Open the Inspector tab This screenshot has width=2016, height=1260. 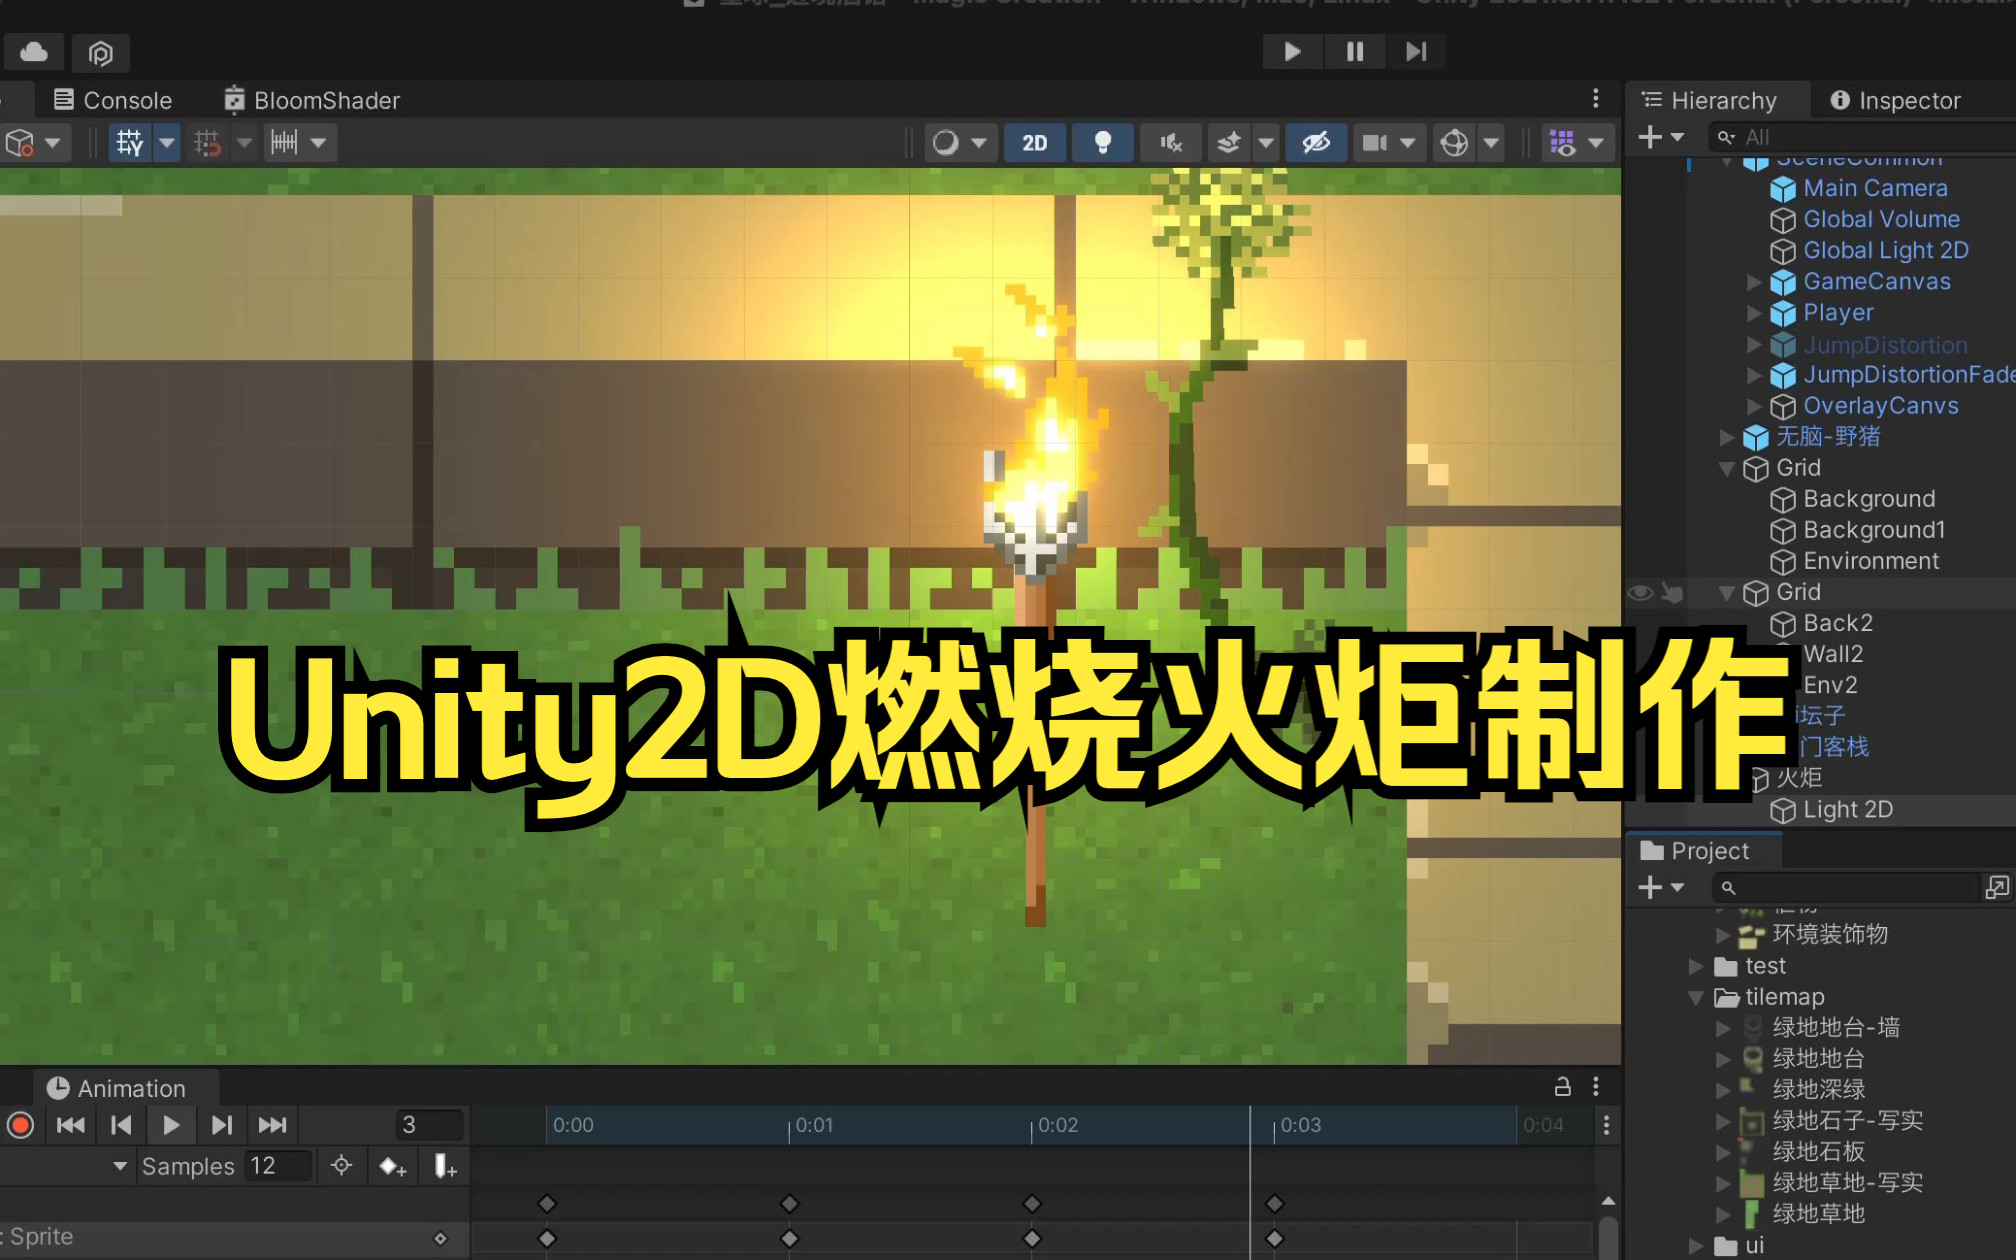1895,100
